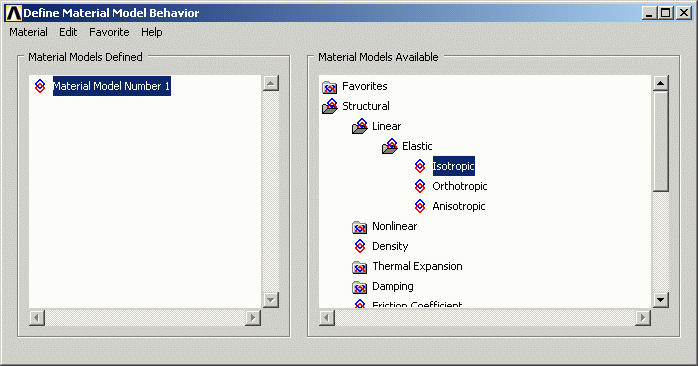Click the Defined panel scroll left arrow

37,317
